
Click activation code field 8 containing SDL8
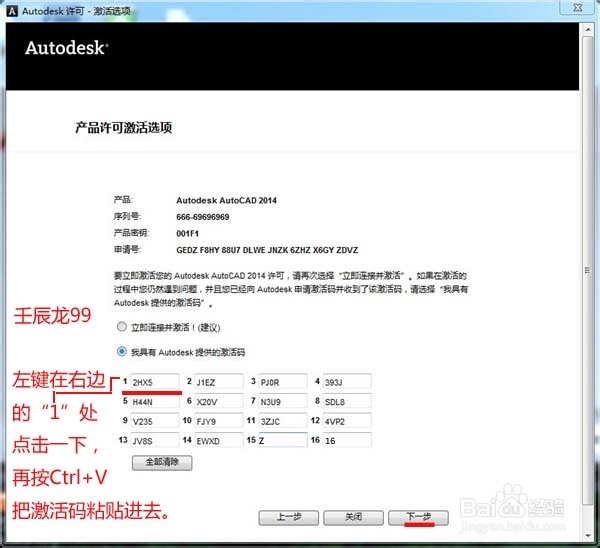[347, 401]
